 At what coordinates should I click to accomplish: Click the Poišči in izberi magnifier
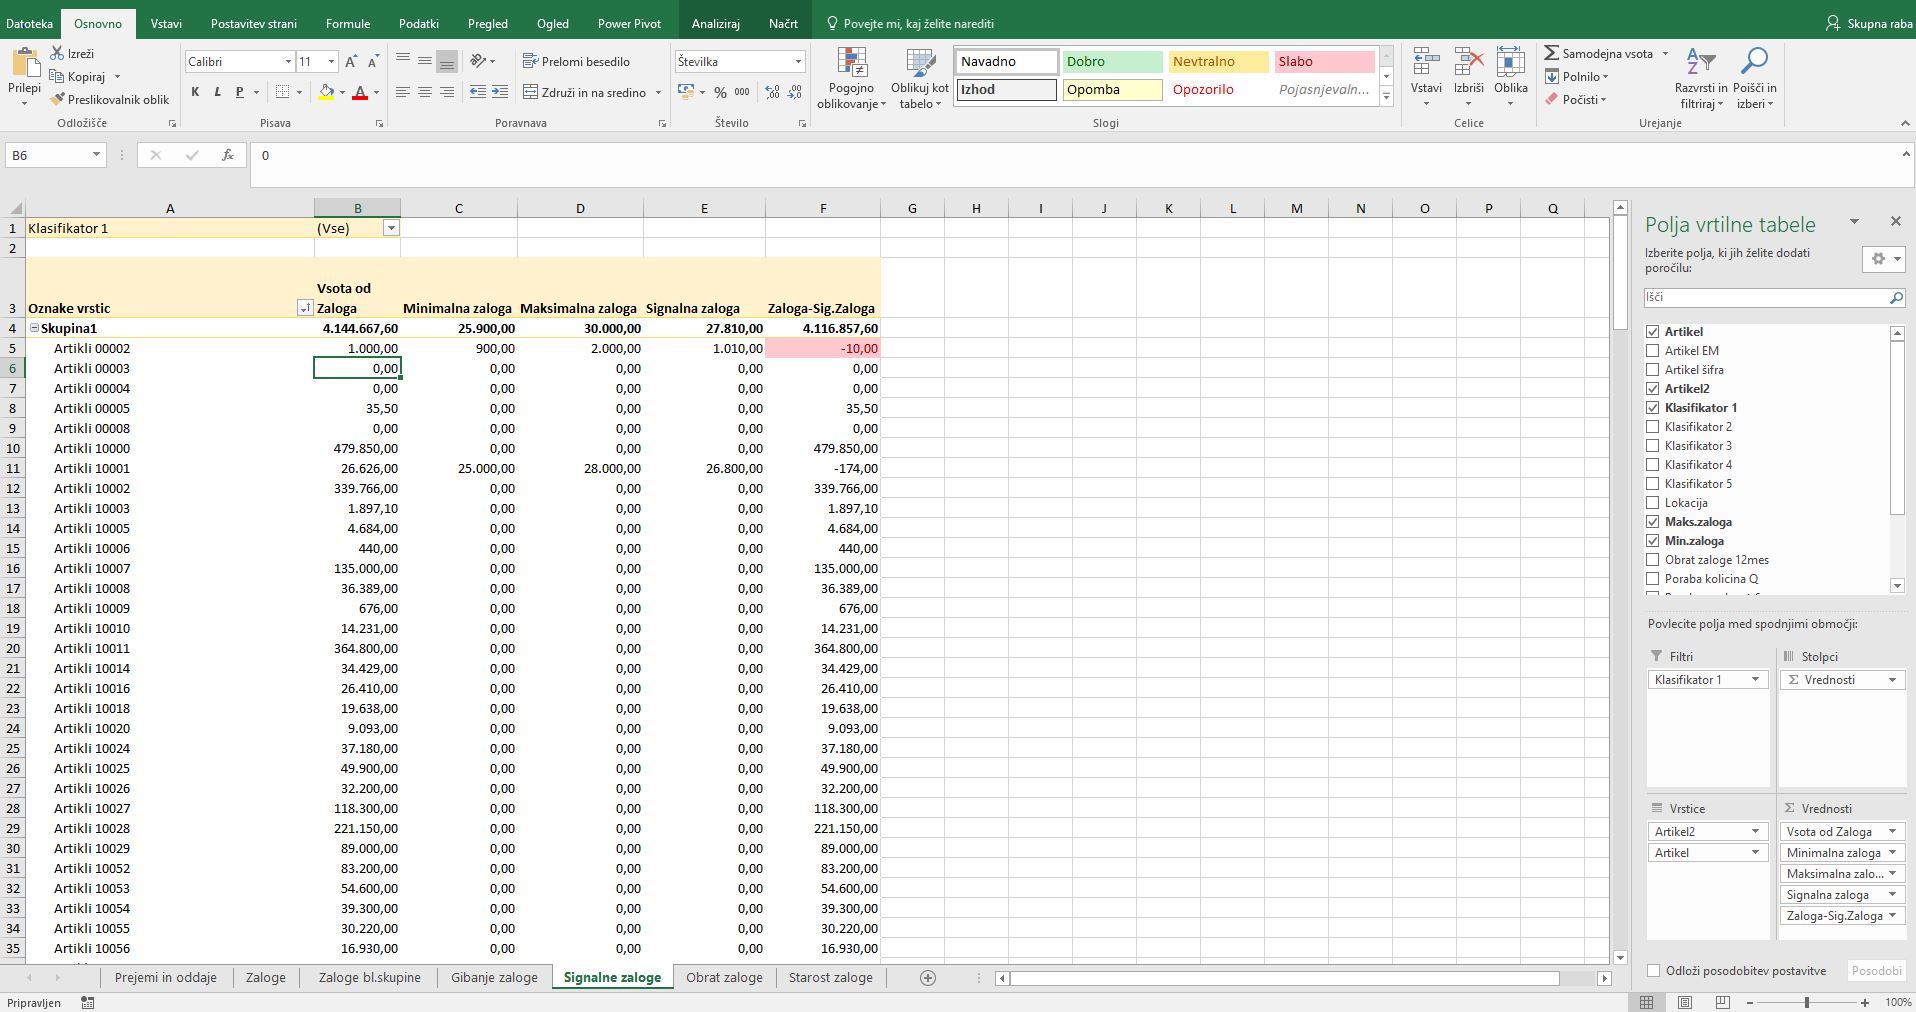pyautogui.click(x=1754, y=61)
